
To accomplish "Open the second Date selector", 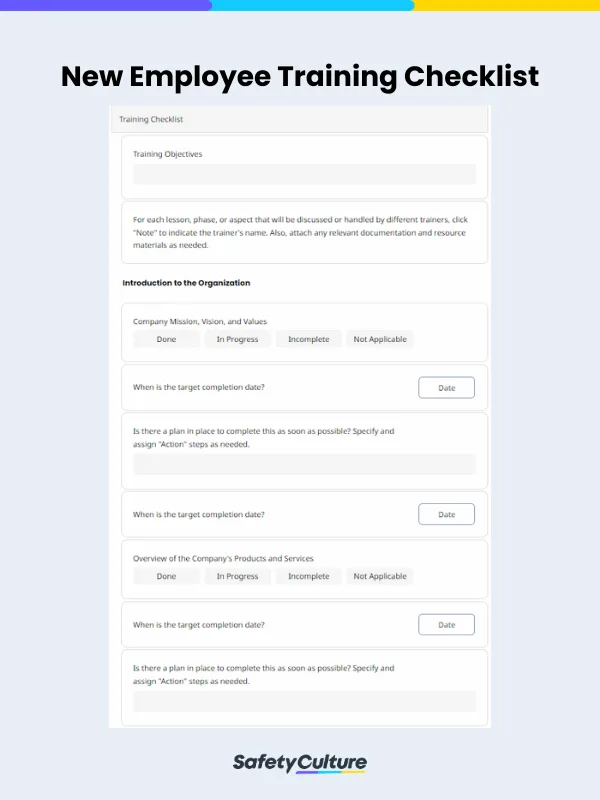I will 446,514.
